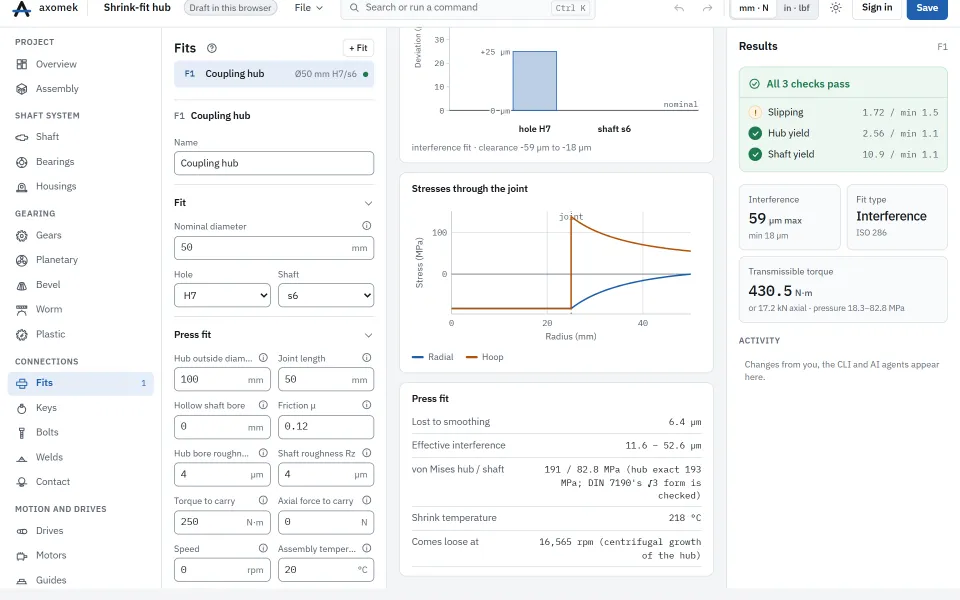Show info for Assembly temperature
960x600 pixels.
coord(367,549)
